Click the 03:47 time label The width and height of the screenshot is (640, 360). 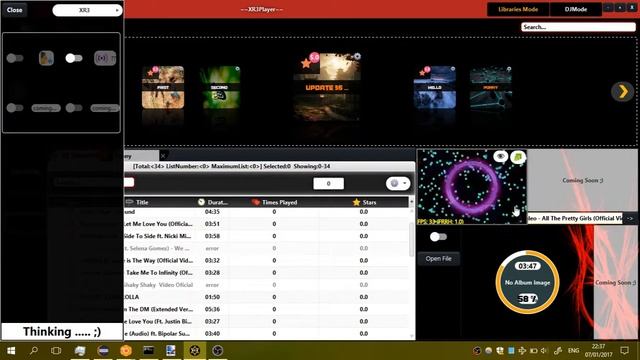(x=527, y=266)
